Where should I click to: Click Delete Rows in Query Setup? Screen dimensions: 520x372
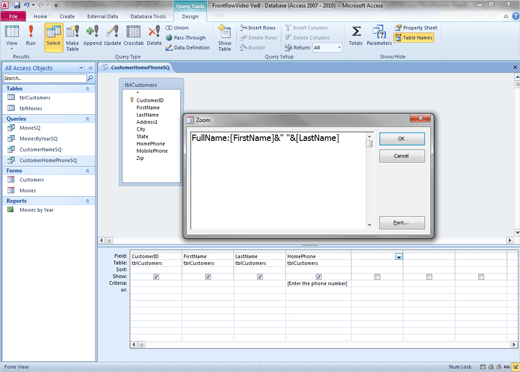258,38
